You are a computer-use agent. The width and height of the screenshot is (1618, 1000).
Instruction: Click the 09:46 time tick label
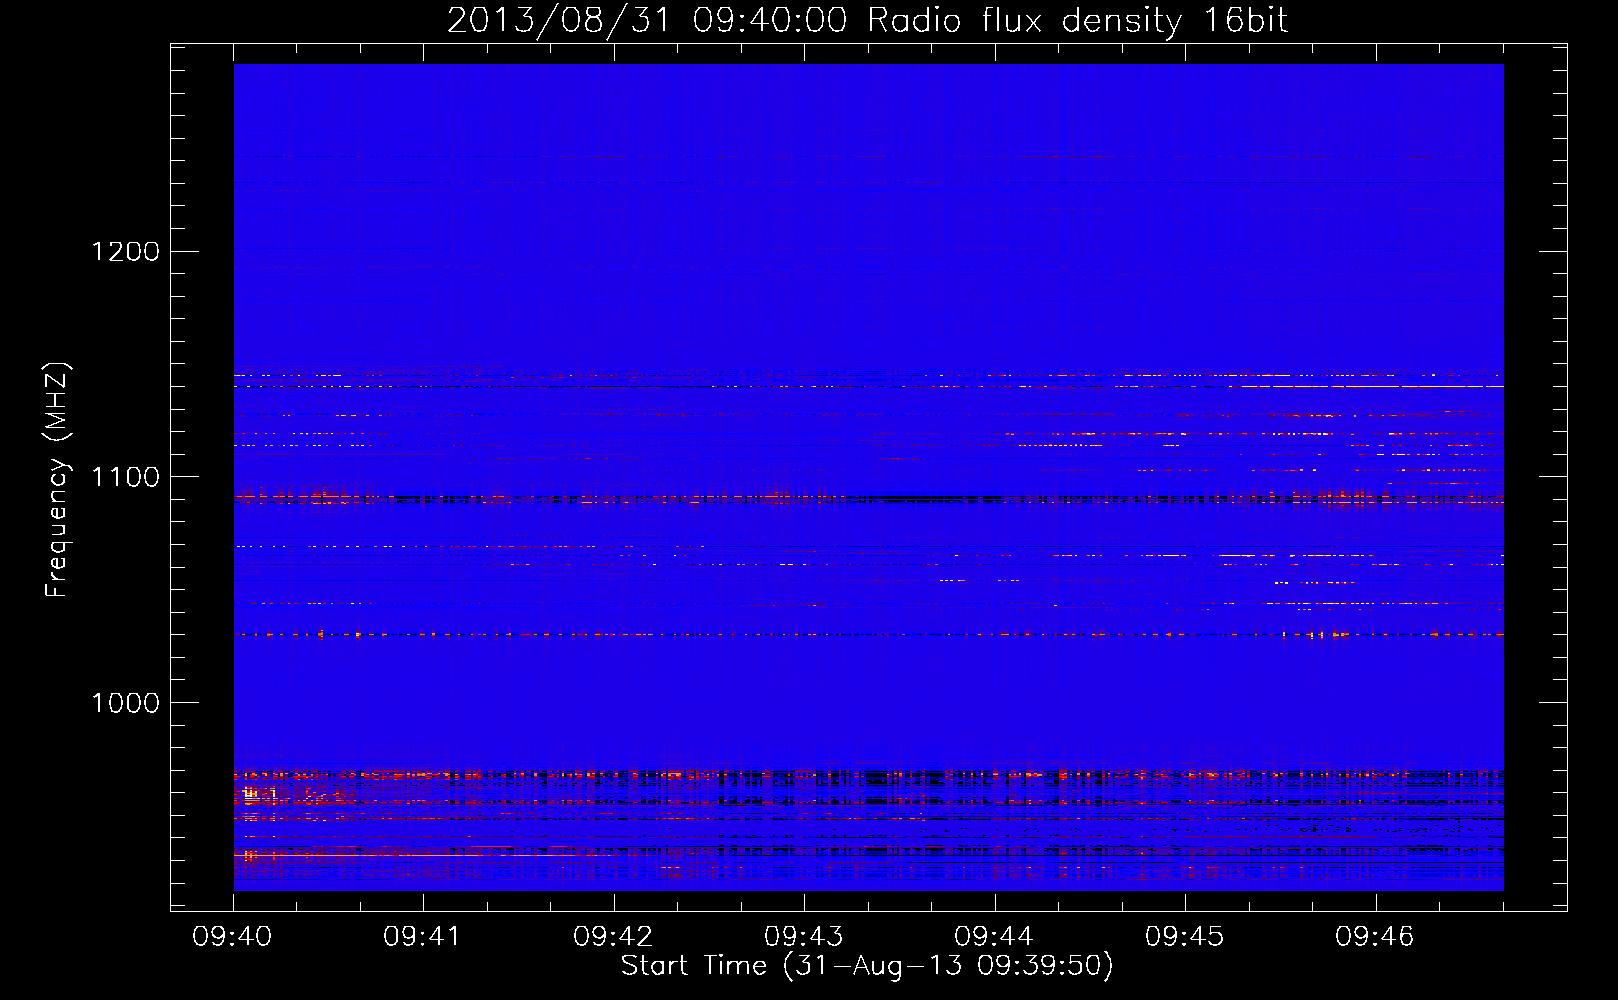pyautogui.click(x=1375, y=937)
